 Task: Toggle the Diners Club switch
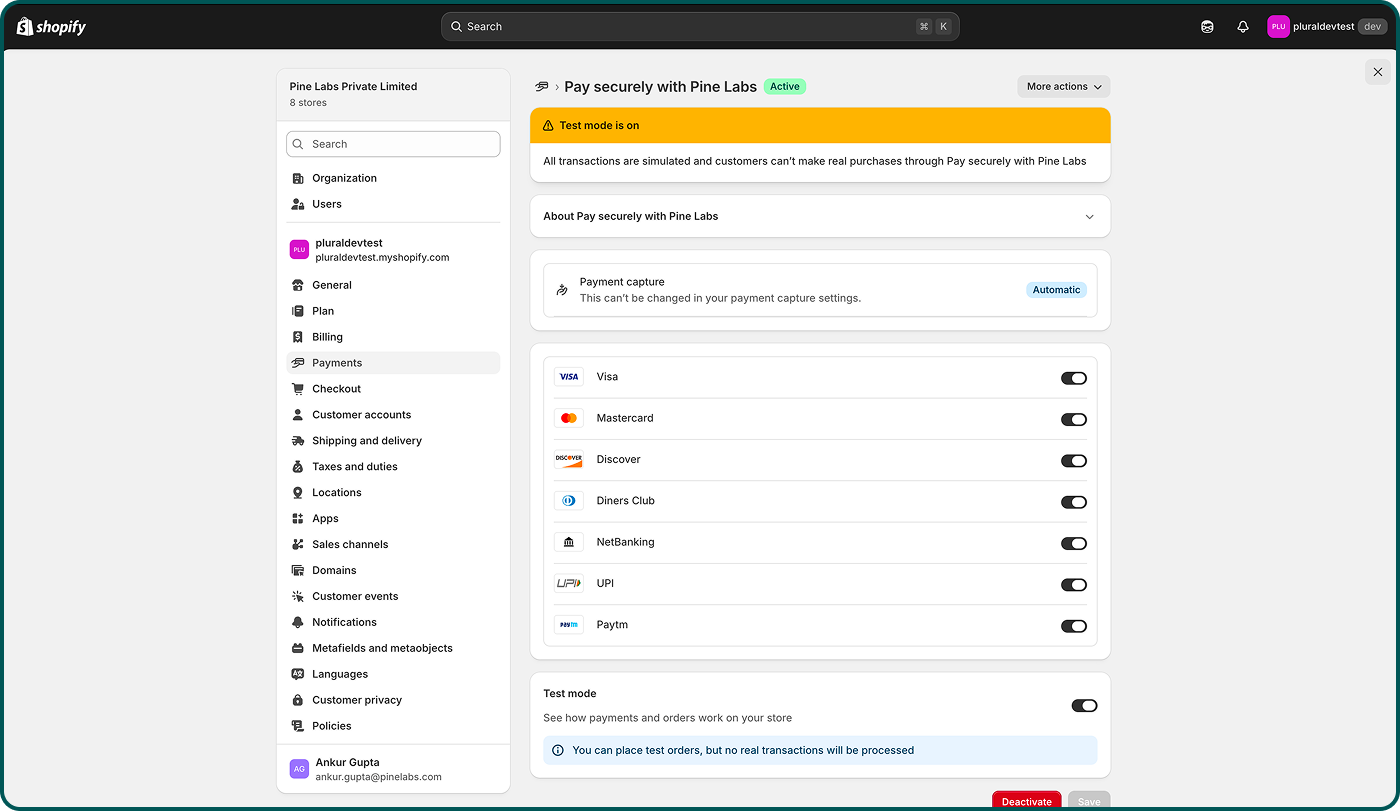[x=1073, y=502]
